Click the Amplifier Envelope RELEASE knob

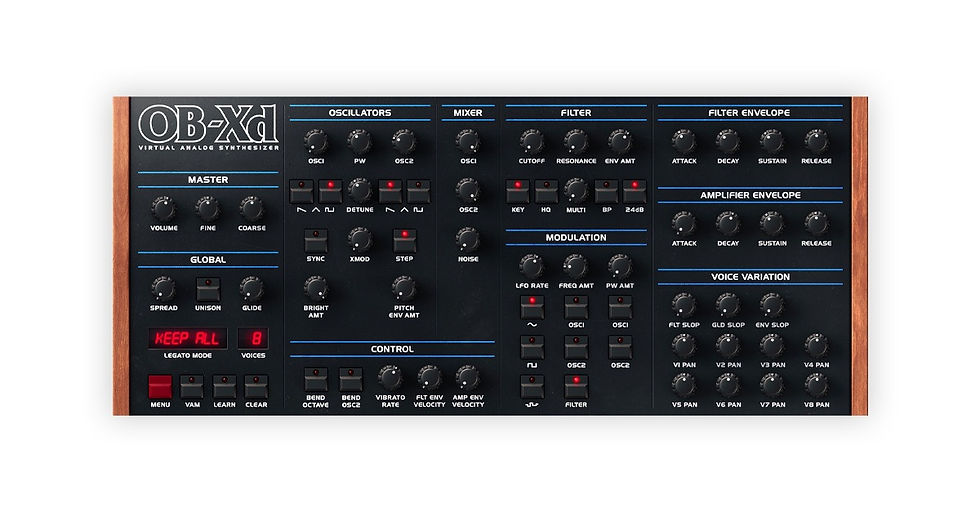point(816,224)
